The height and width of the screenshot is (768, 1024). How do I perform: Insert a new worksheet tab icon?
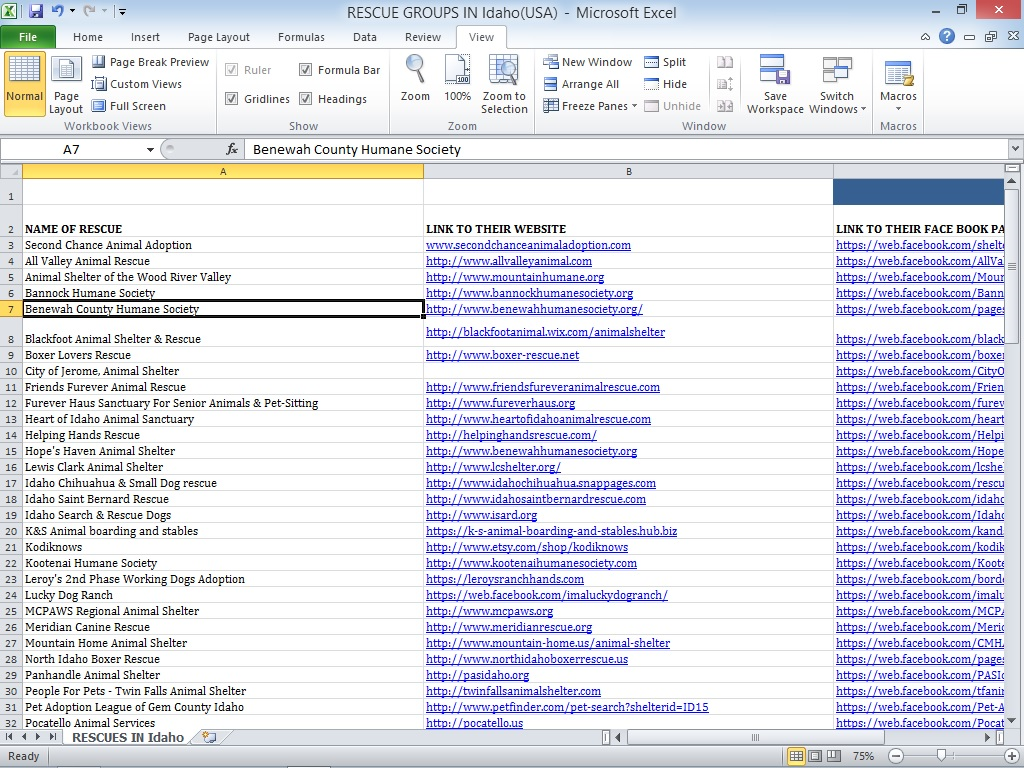tap(209, 737)
